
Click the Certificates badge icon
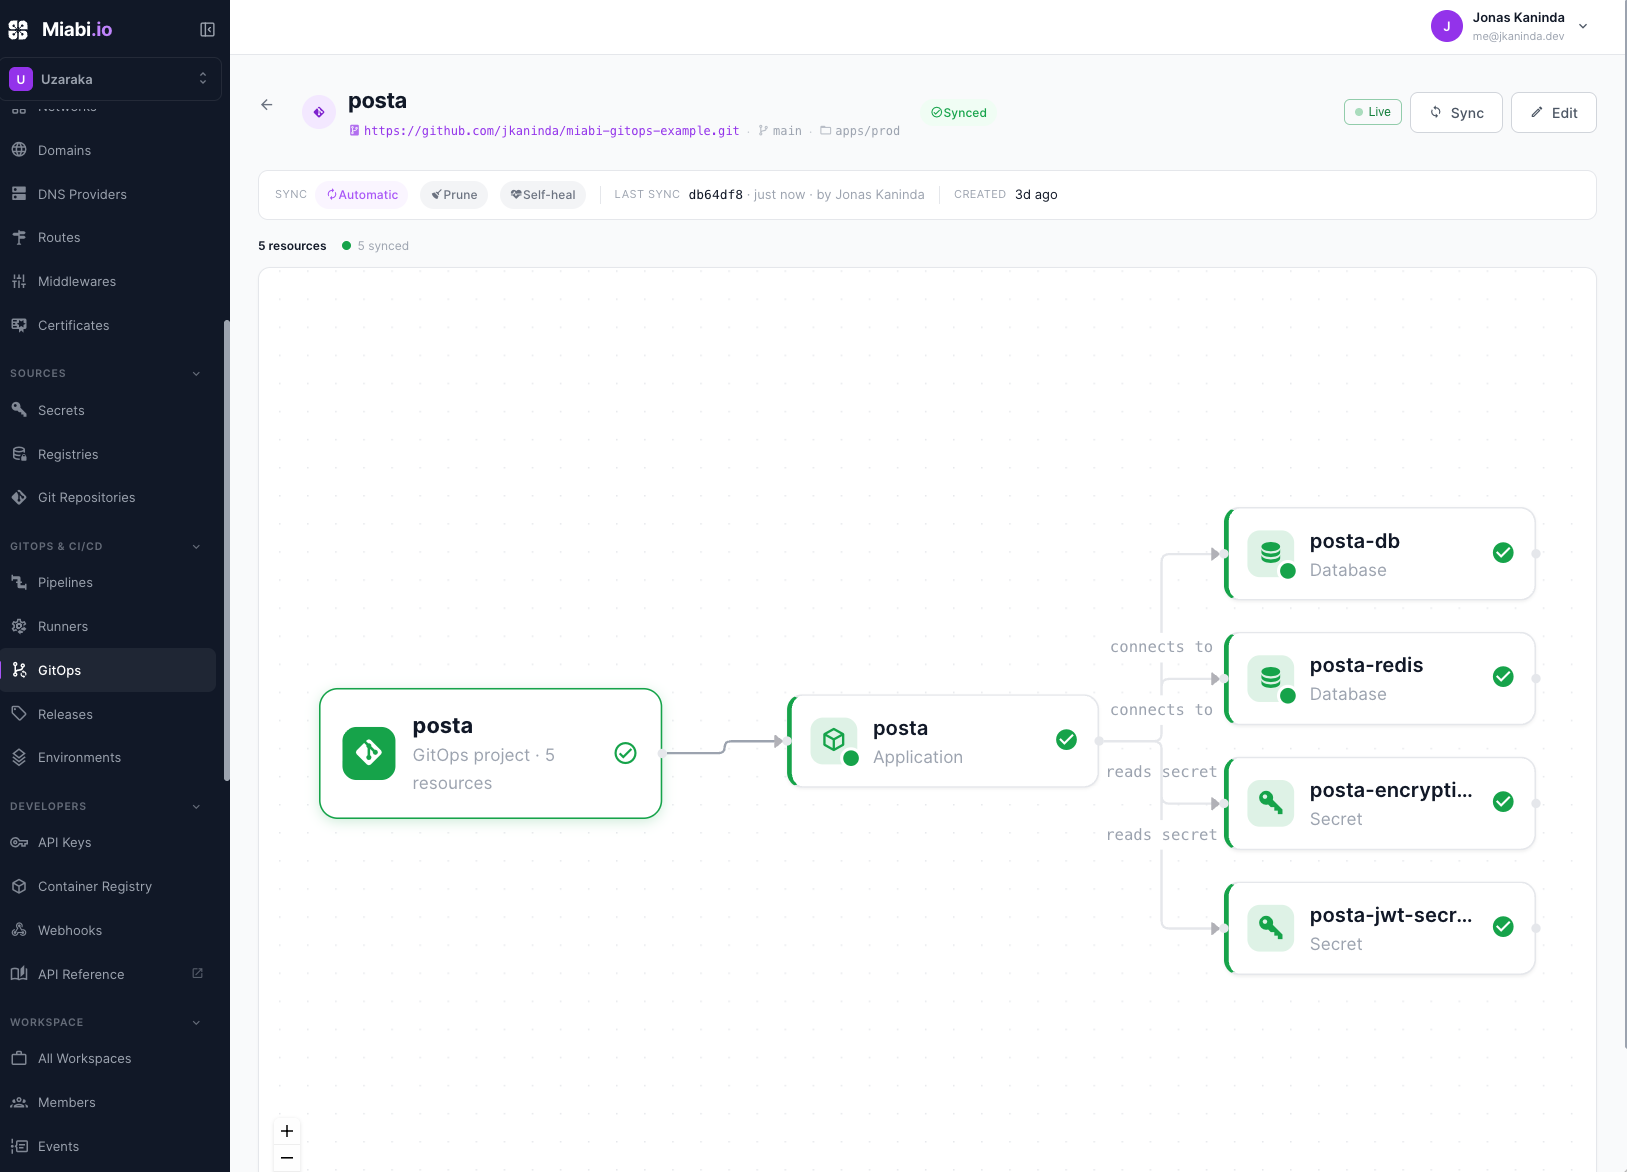pyautogui.click(x=19, y=325)
